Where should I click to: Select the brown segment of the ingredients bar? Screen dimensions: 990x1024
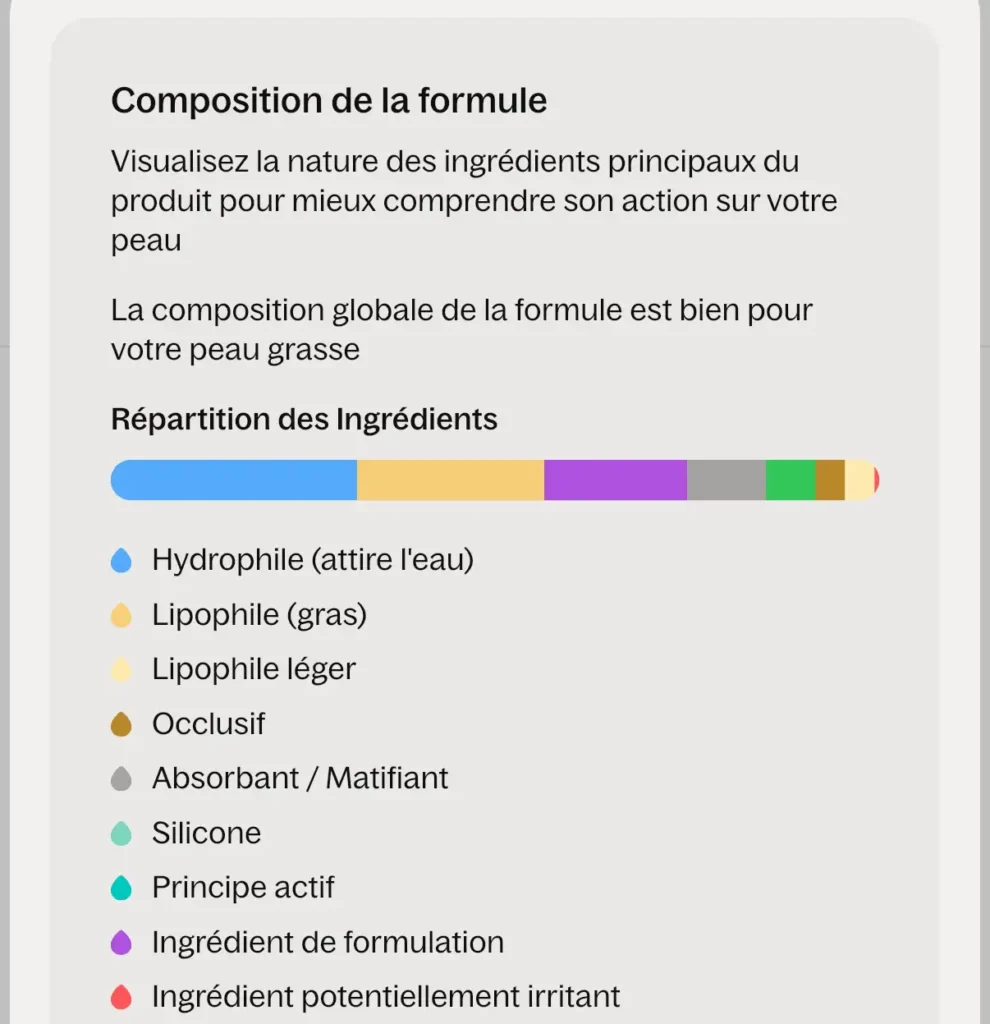830,480
